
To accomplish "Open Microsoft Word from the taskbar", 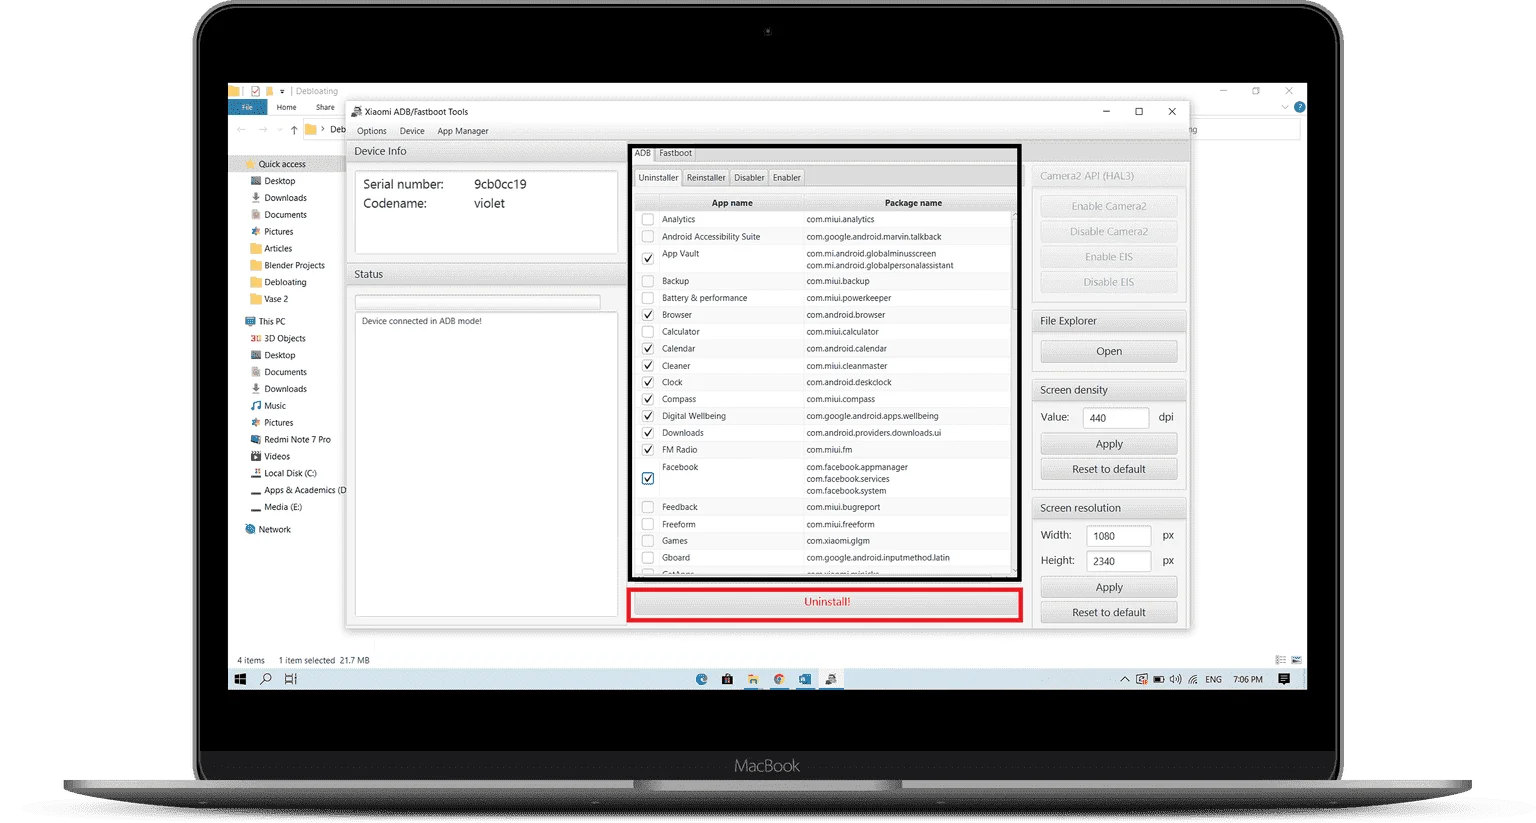I will click(x=805, y=679).
